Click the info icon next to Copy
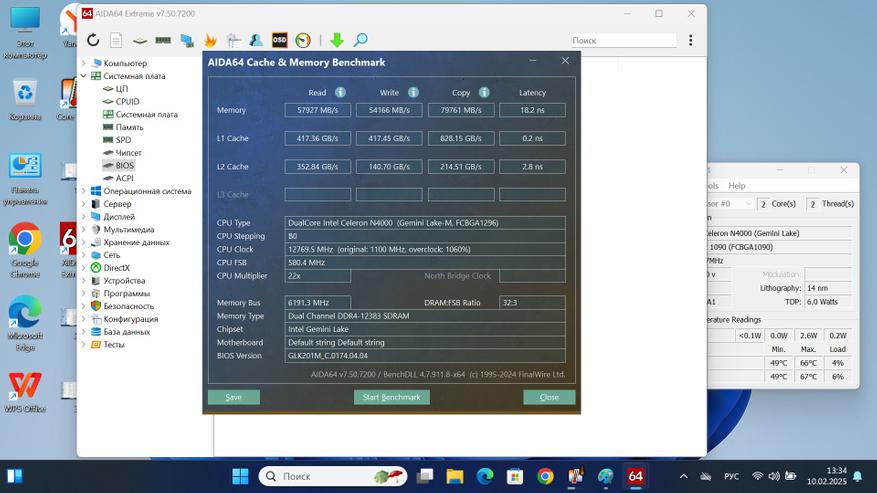Viewport: 877px width, 493px height. click(x=484, y=92)
